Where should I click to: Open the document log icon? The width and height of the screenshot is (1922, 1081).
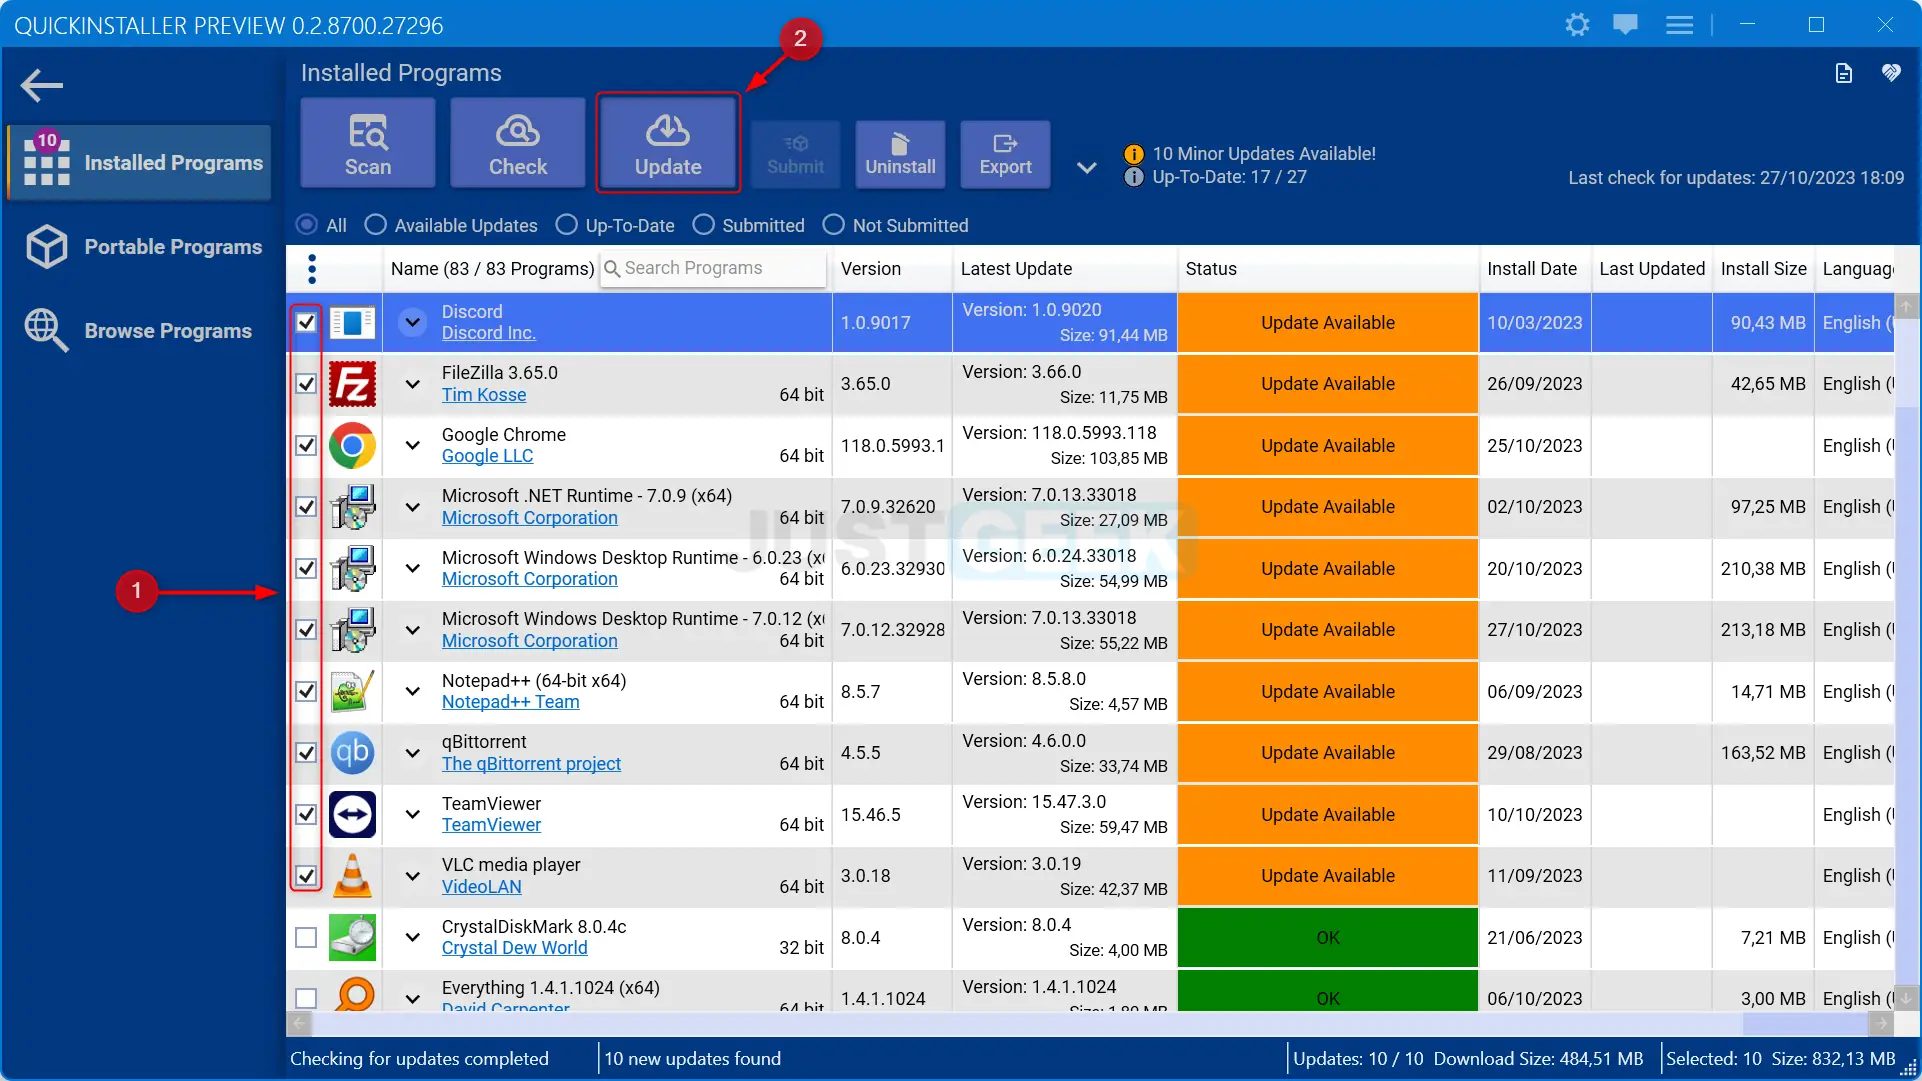pos(1843,73)
